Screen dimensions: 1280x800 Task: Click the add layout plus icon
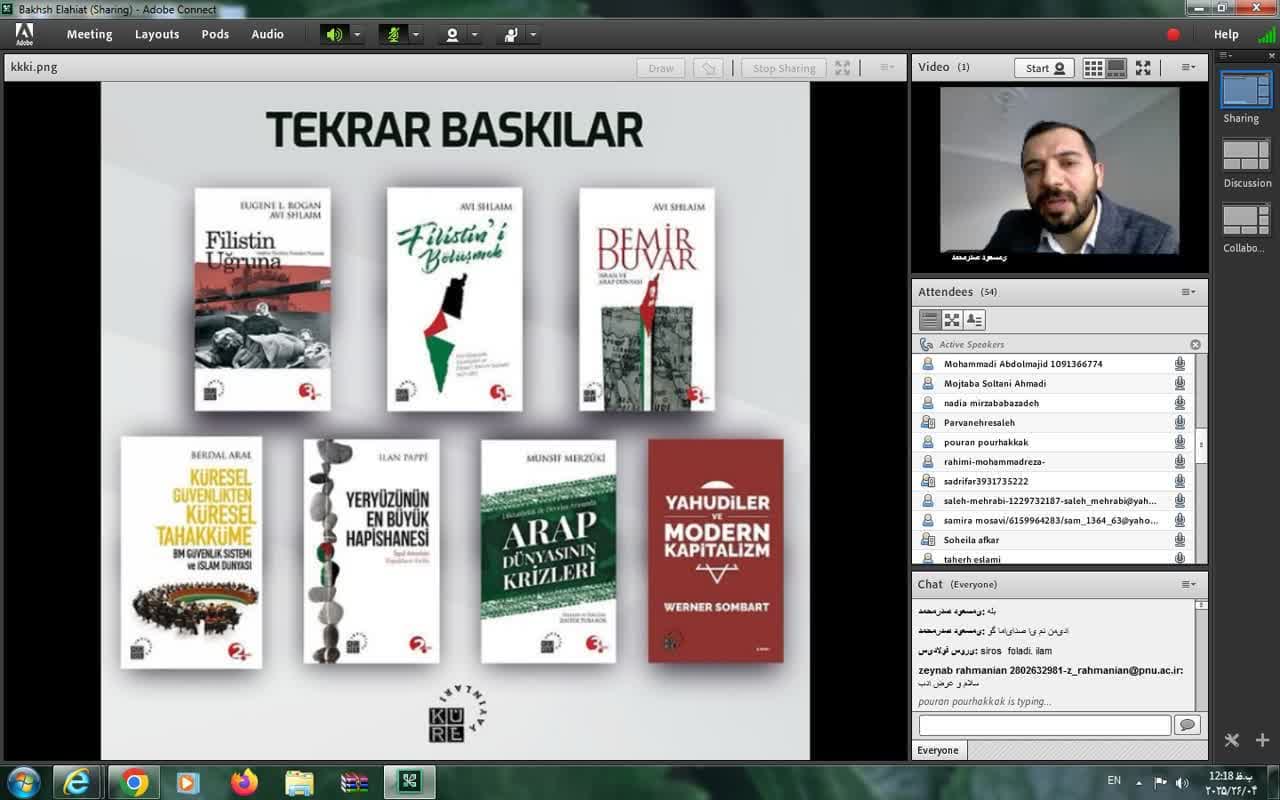1263,741
